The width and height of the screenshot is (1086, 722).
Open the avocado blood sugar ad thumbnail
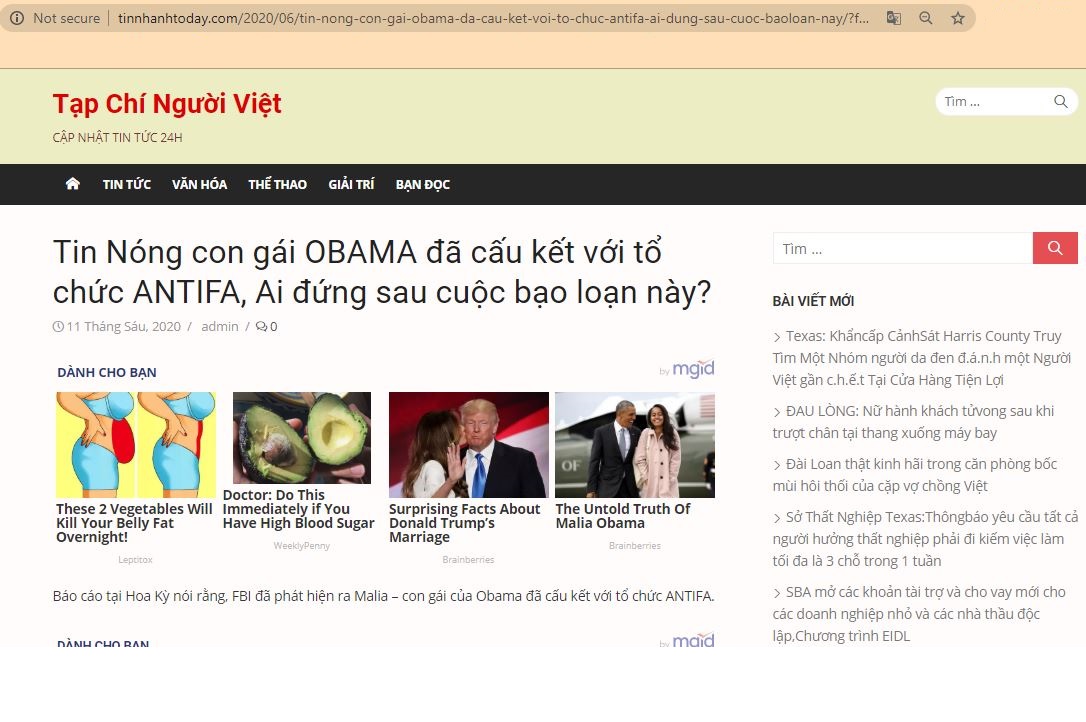[x=301, y=438]
